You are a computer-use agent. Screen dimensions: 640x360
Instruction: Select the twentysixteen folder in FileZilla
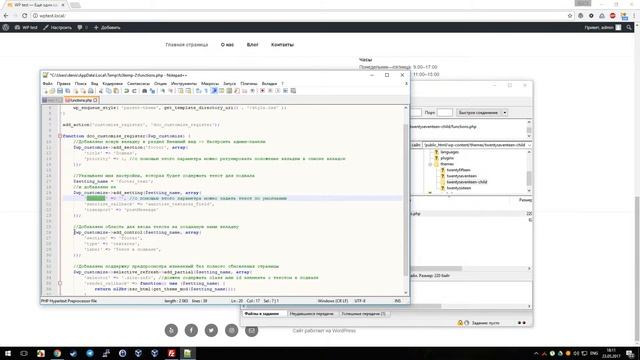[x=458, y=188]
